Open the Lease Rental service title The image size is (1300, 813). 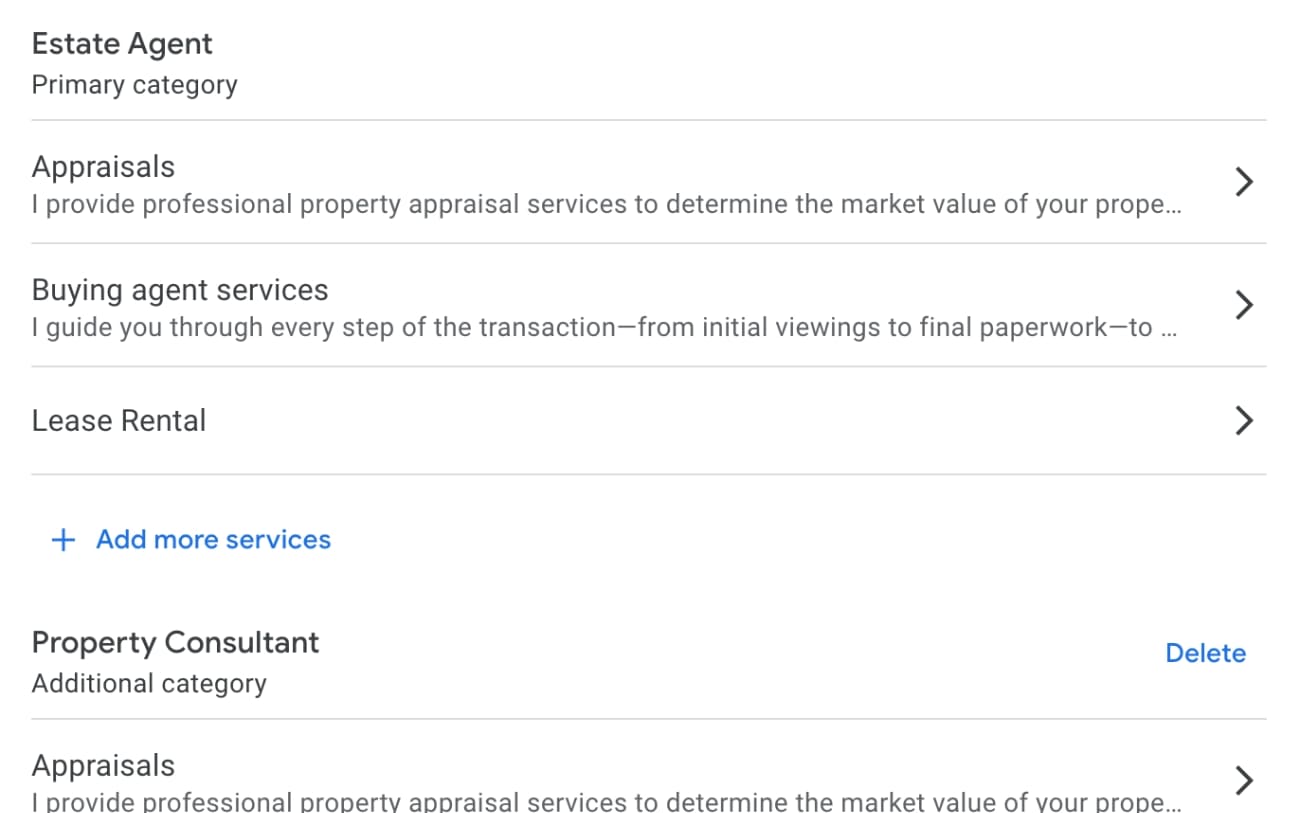click(119, 421)
